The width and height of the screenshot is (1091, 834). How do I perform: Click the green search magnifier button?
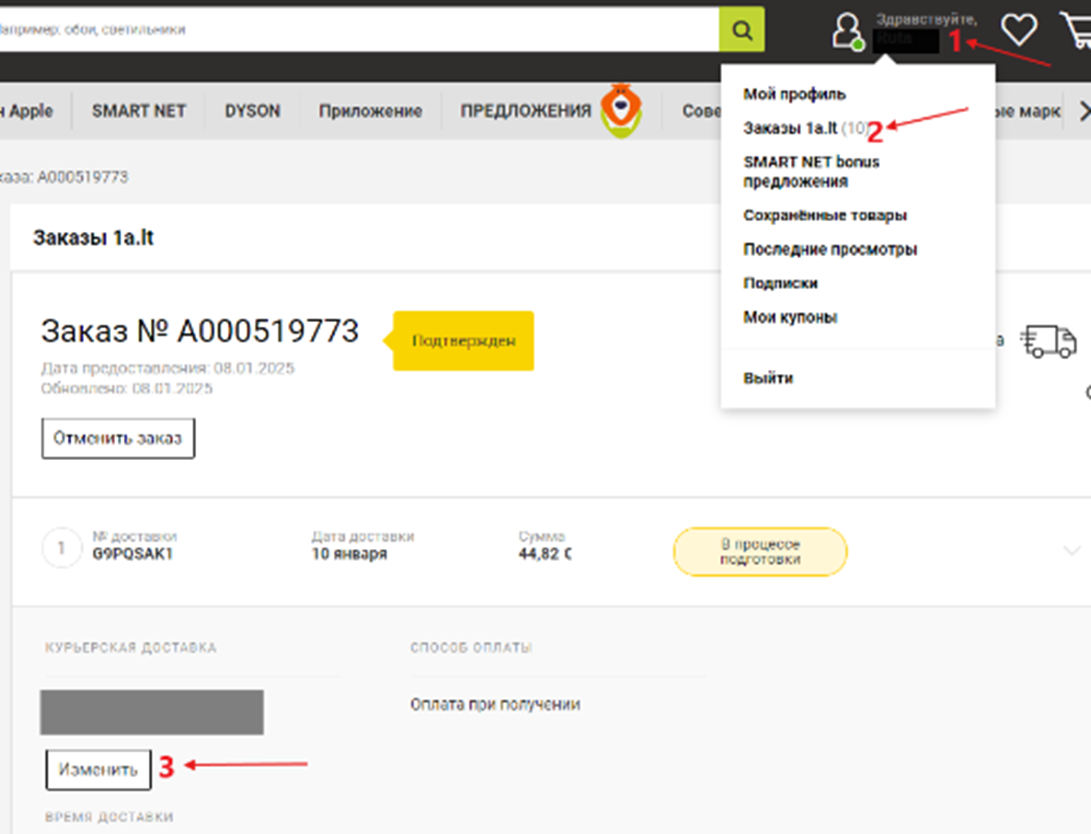pos(742,30)
